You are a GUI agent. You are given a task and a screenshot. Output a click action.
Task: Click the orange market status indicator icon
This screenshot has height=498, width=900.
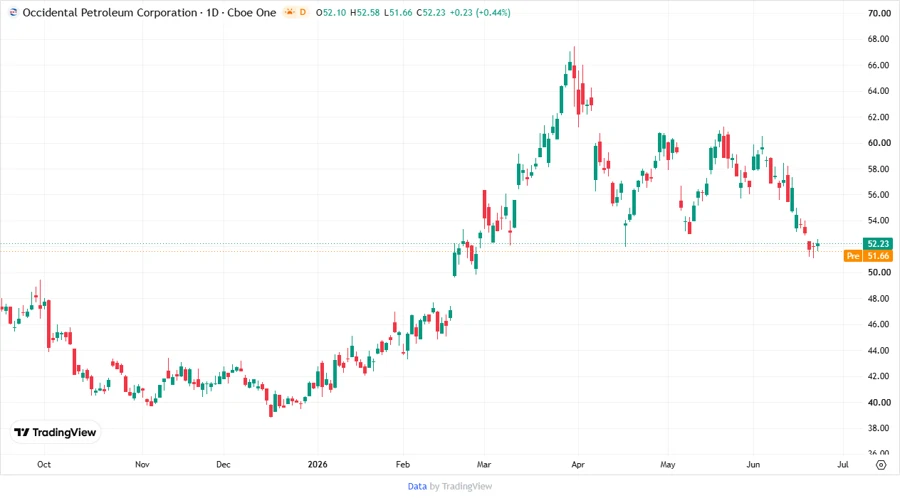(289, 12)
